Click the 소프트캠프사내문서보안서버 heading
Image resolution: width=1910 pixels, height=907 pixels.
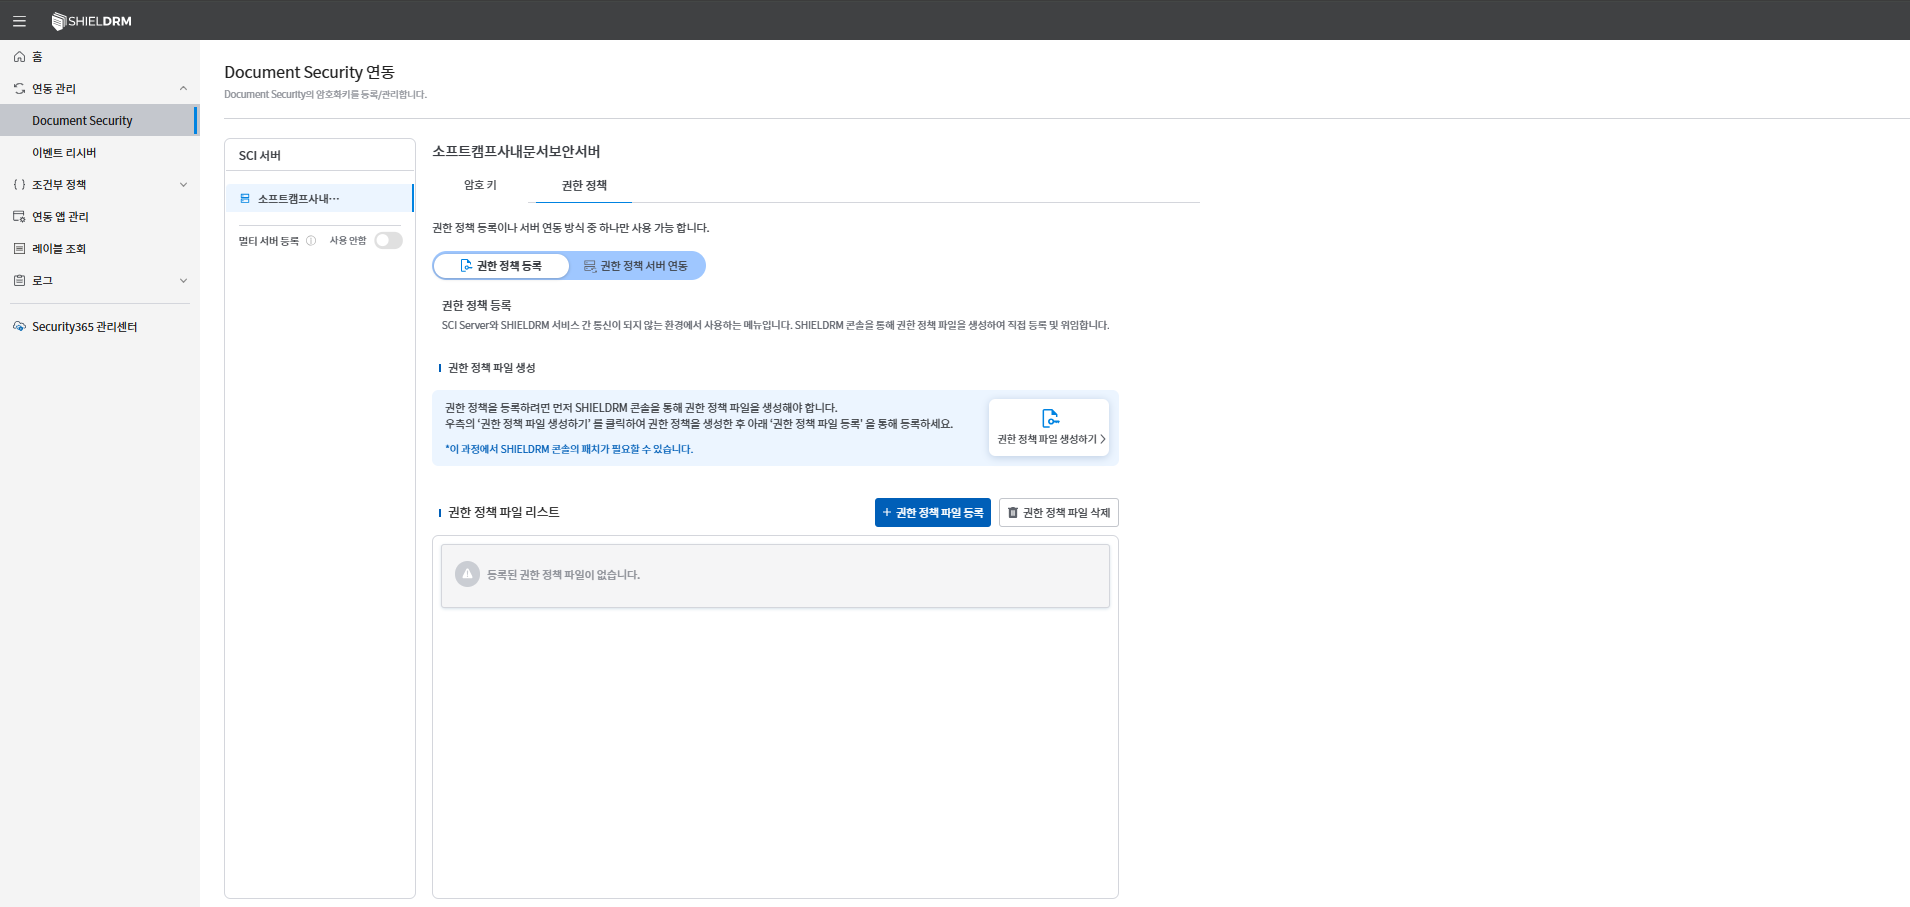(x=516, y=152)
